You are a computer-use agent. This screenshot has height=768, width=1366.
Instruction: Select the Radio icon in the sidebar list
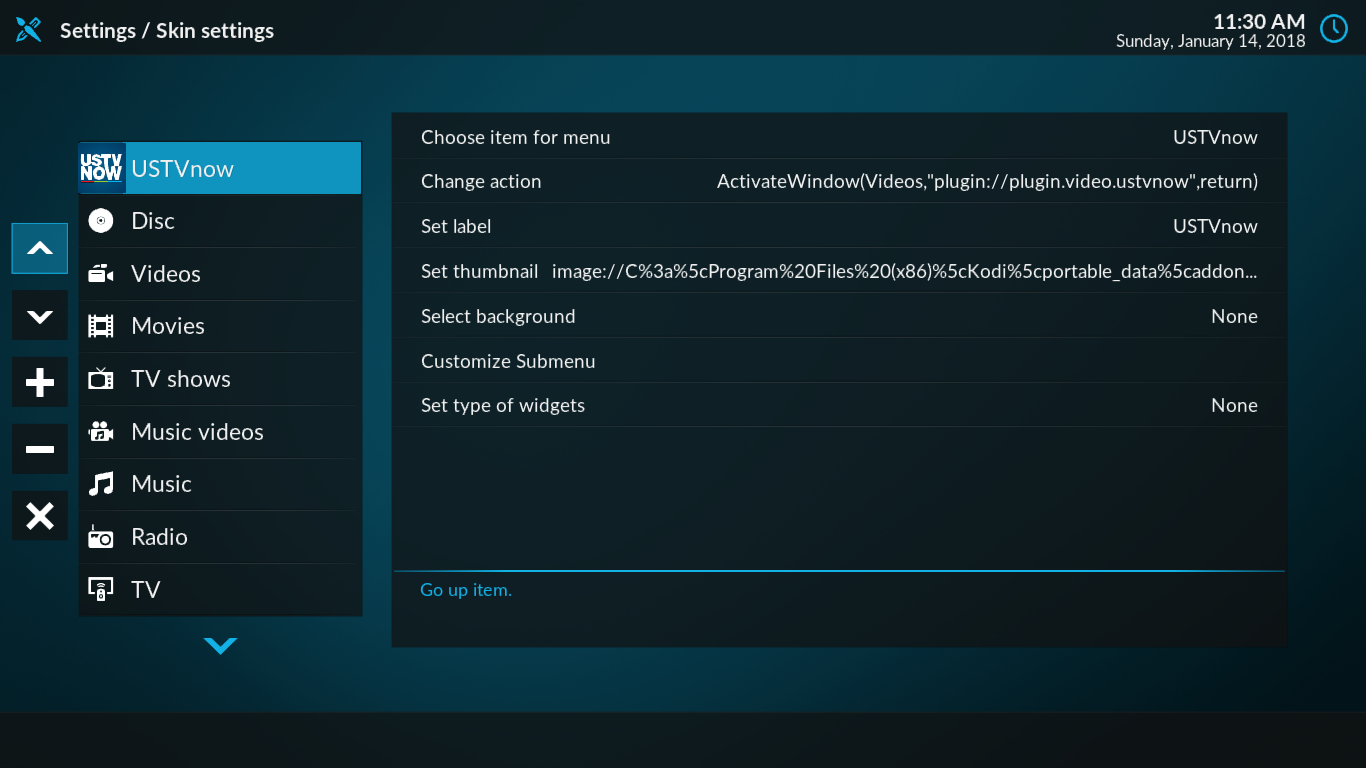coord(101,537)
